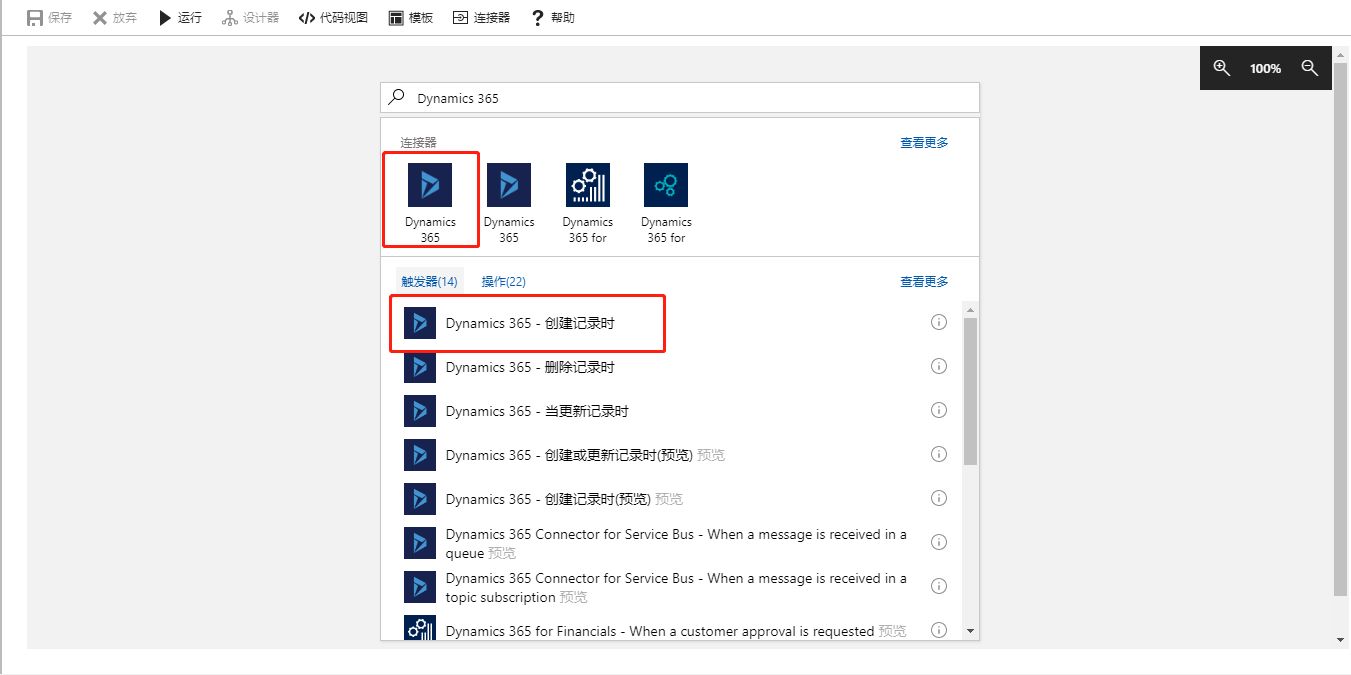Select Financials customer approval requested trigger
Screen dimensions: 1351x675
670,628
